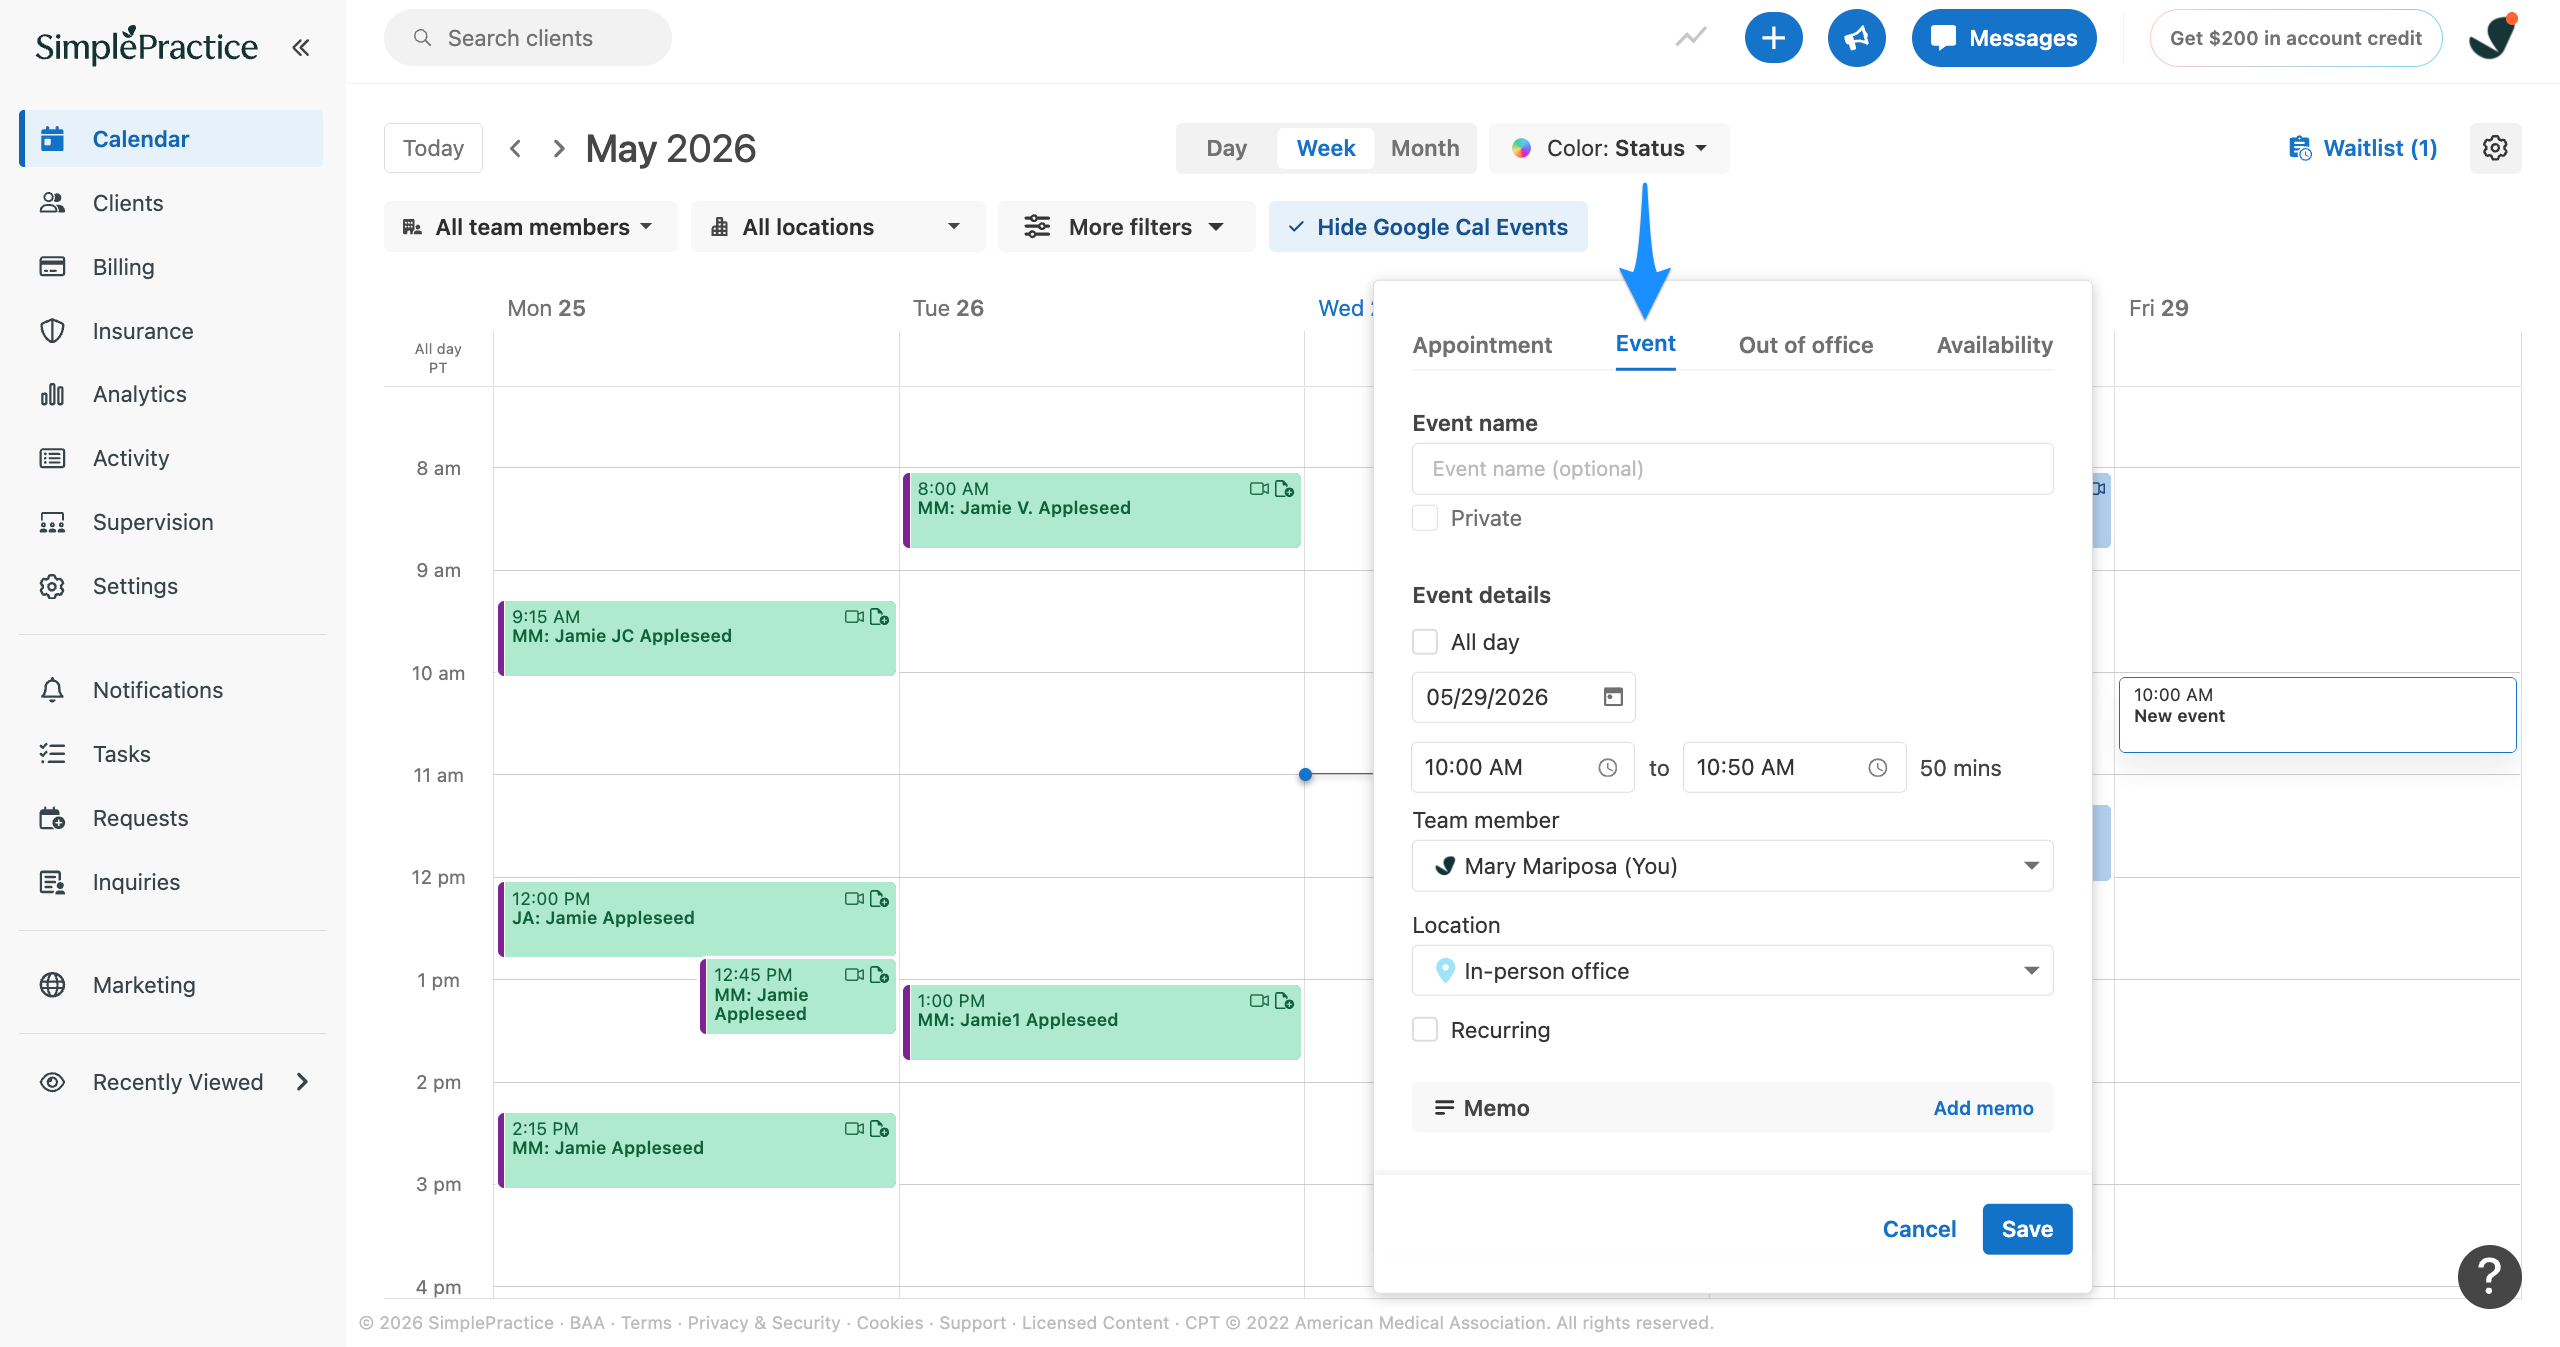Go to next week arrow

(559, 148)
